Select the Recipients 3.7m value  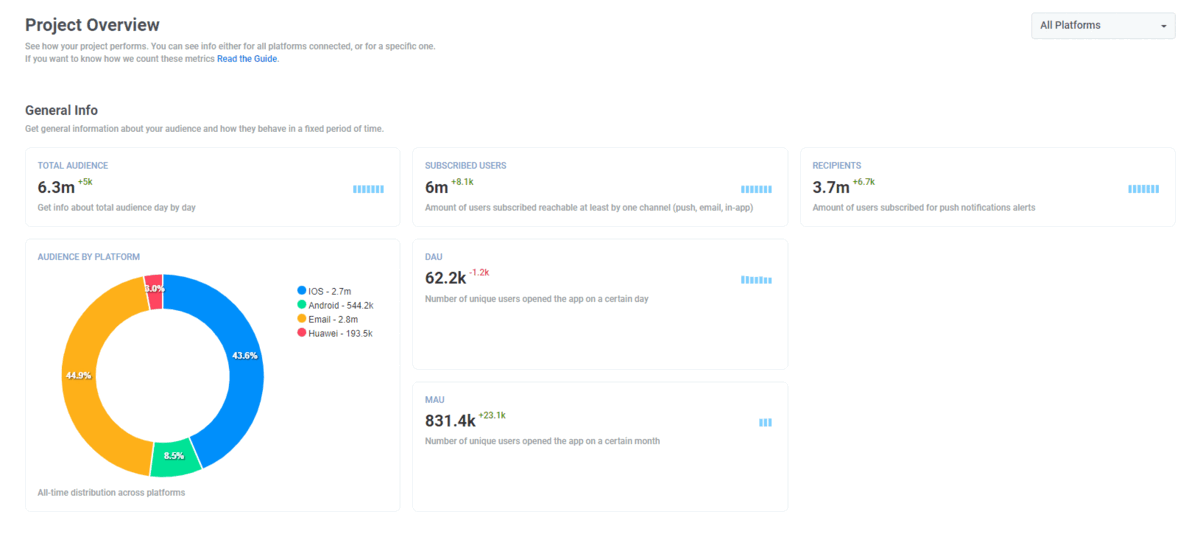pyautogui.click(x=830, y=187)
